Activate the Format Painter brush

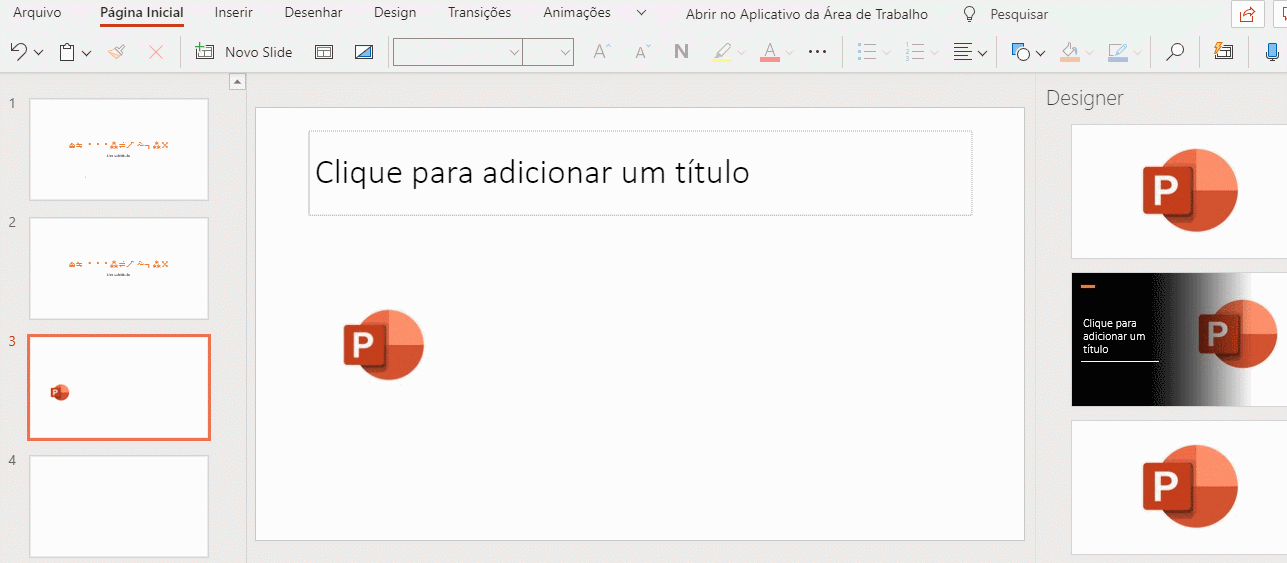117,52
